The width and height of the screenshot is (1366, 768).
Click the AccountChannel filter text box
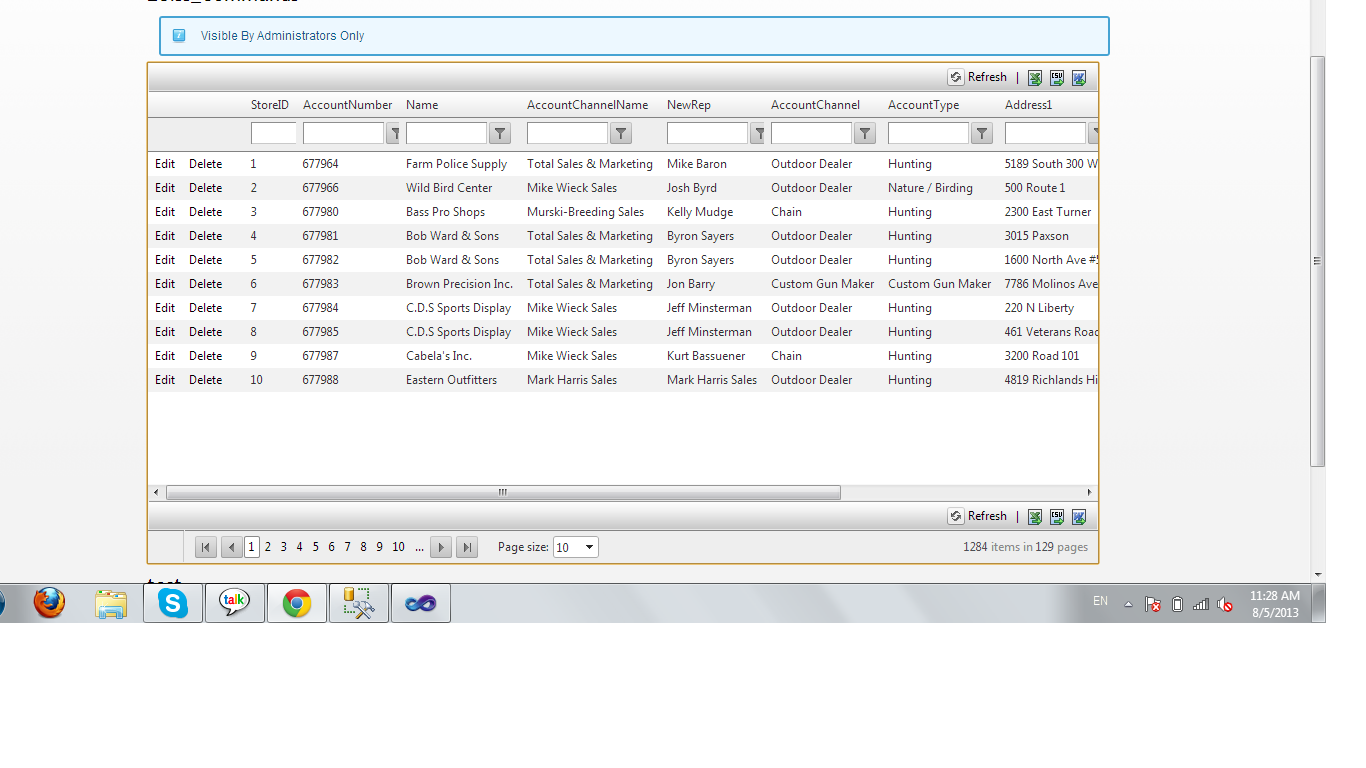pos(812,134)
